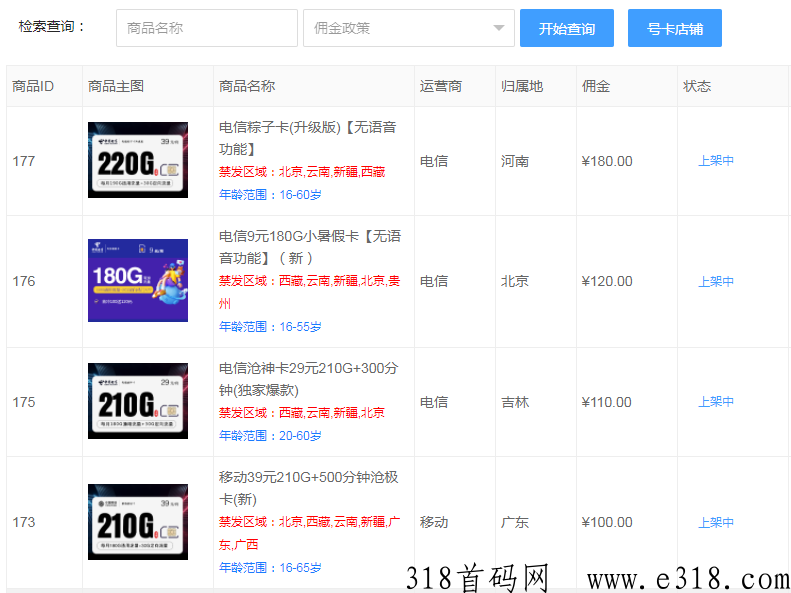Click 上架中 status for product 177
The height and width of the screenshot is (593, 791).
pyautogui.click(x=716, y=161)
